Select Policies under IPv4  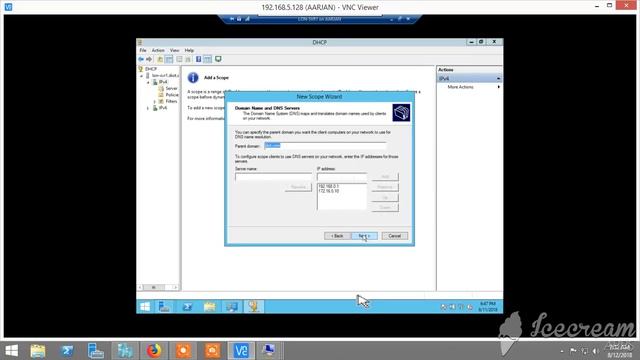[169, 95]
